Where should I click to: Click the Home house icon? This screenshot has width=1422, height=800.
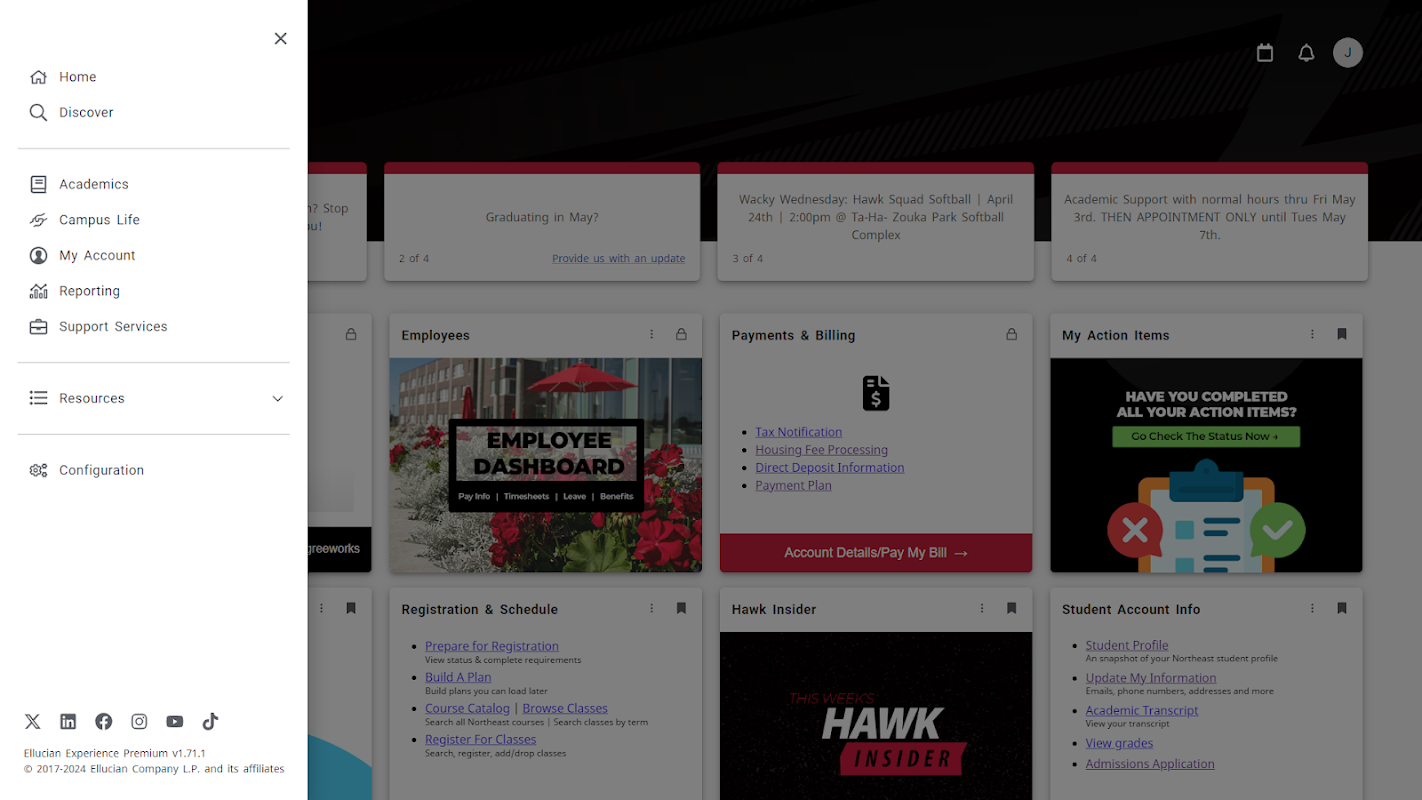pyautogui.click(x=38, y=77)
